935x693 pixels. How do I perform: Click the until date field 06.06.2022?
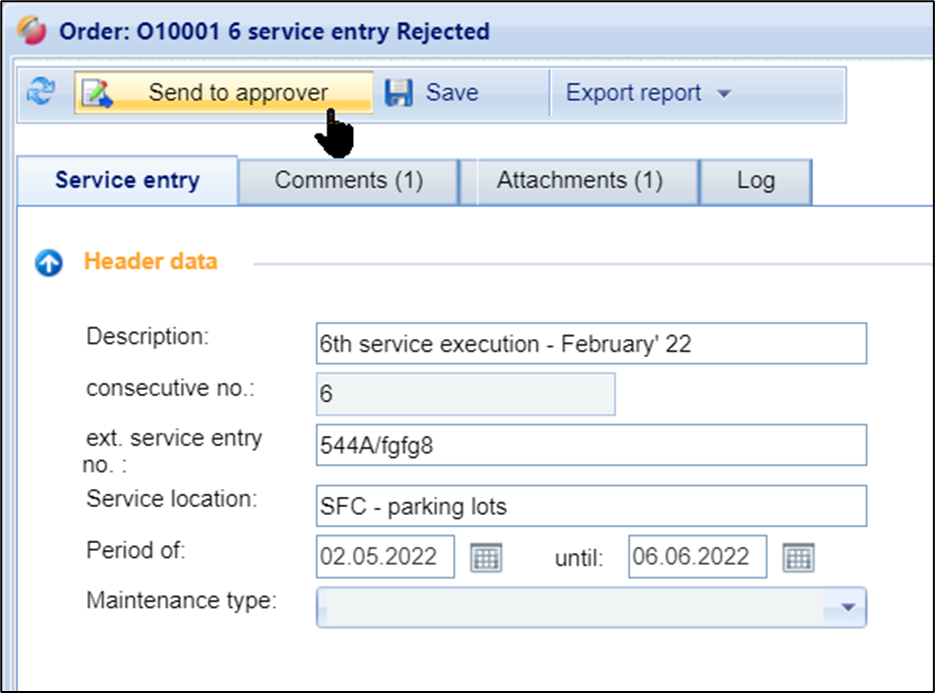click(x=696, y=557)
